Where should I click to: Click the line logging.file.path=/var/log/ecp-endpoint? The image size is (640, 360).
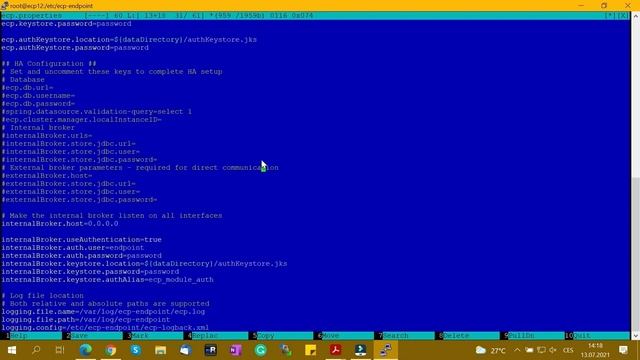86,320
